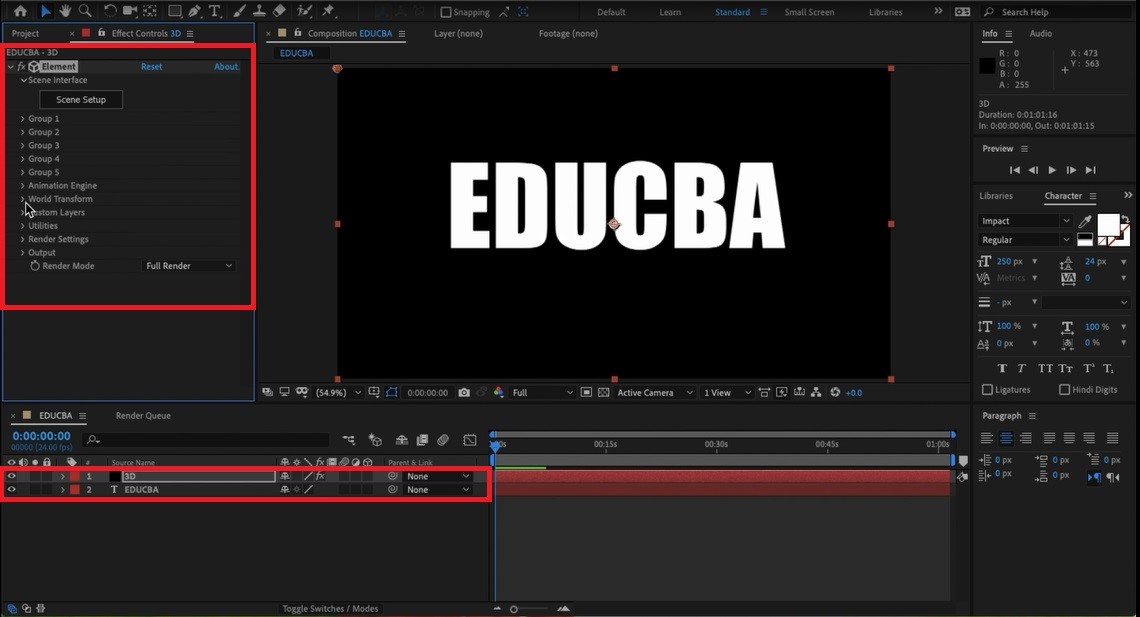The image size is (1140, 617).
Task: Reset the Element effect
Action: tap(151, 66)
